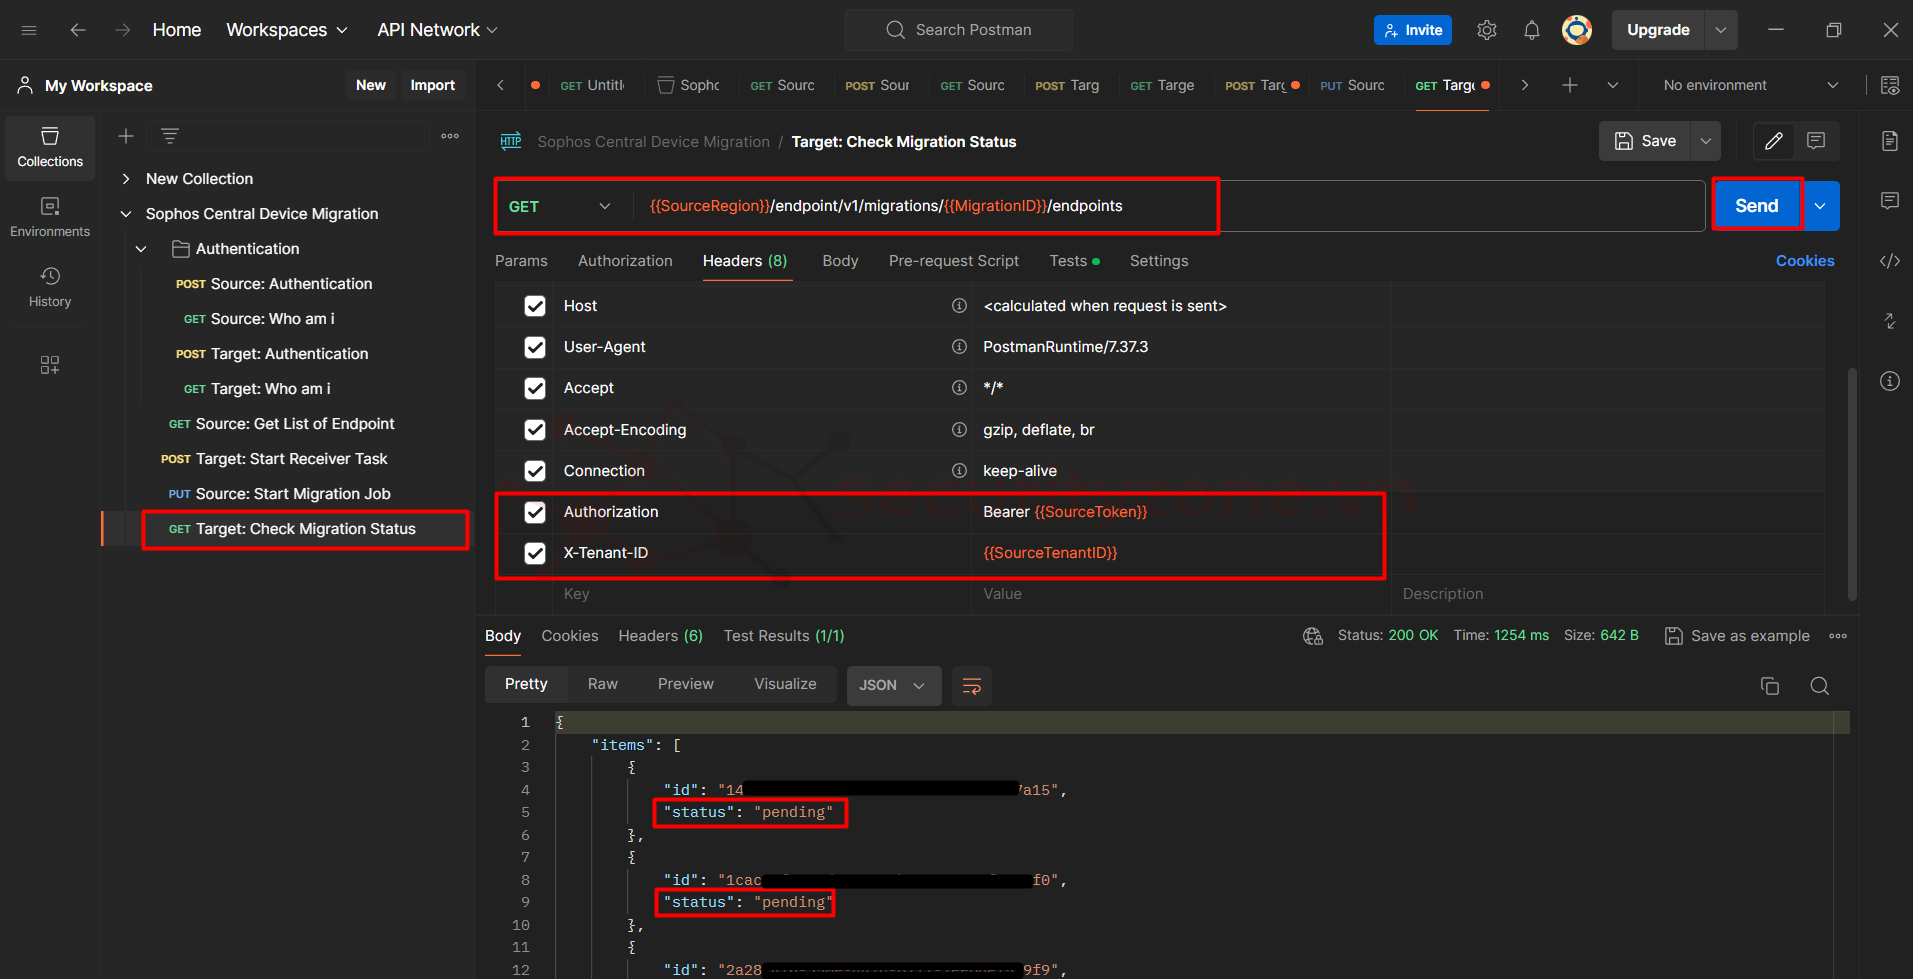Switch to Tests tab
The width and height of the screenshot is (1913, 979).
tap(1074, 261)
